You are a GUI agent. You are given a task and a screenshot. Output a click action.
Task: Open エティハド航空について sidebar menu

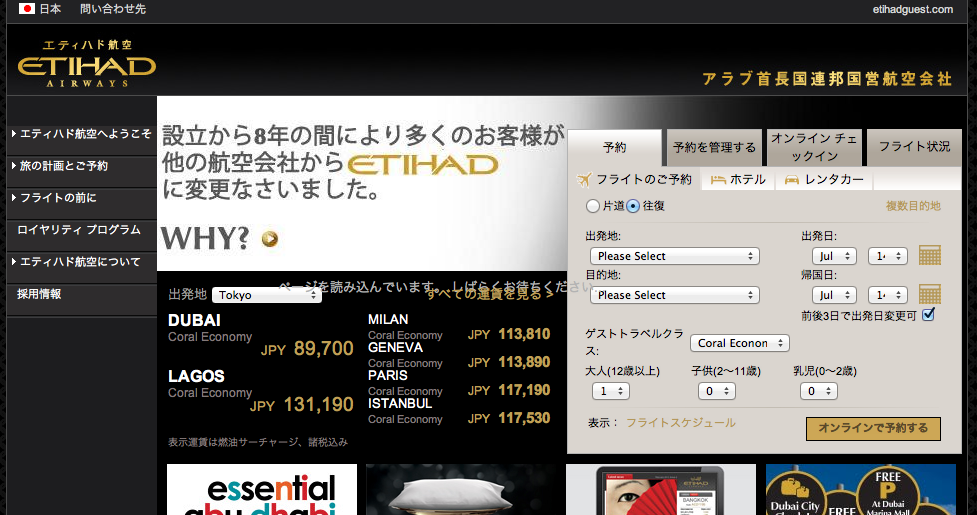point(82,262)
